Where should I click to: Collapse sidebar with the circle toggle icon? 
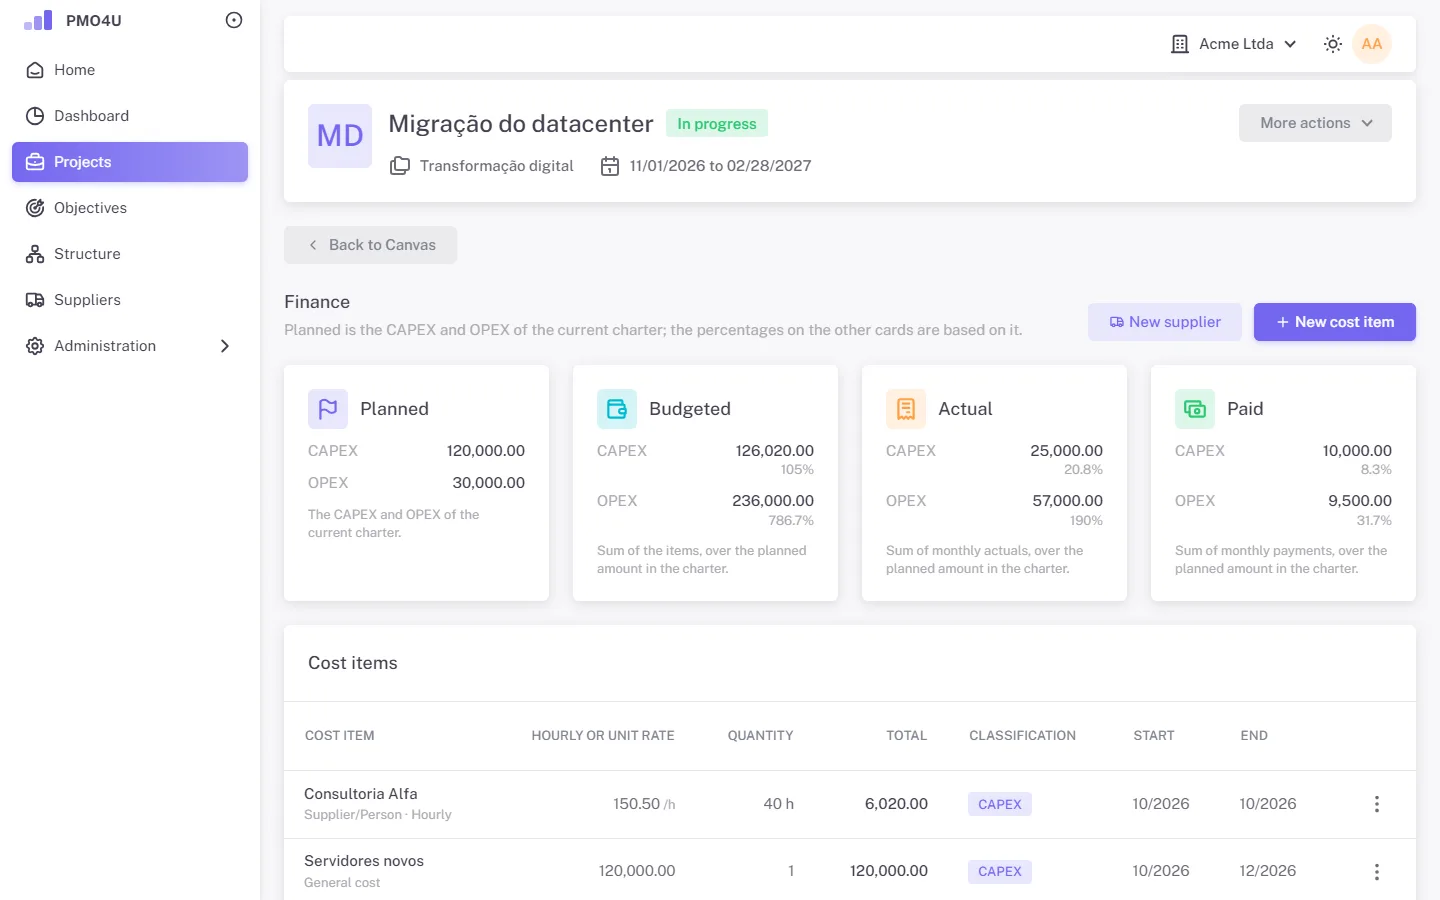[x=234, y=20]
